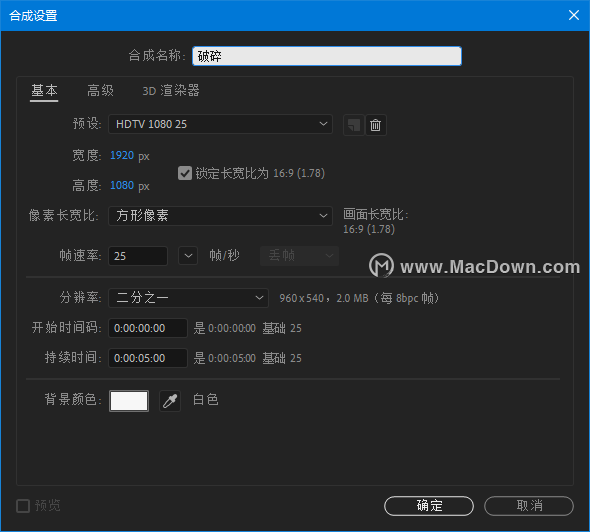Viewport: 590px width, 532px height.
Task: Click the frame rate 25 input field
Action: tap(138, 256)
